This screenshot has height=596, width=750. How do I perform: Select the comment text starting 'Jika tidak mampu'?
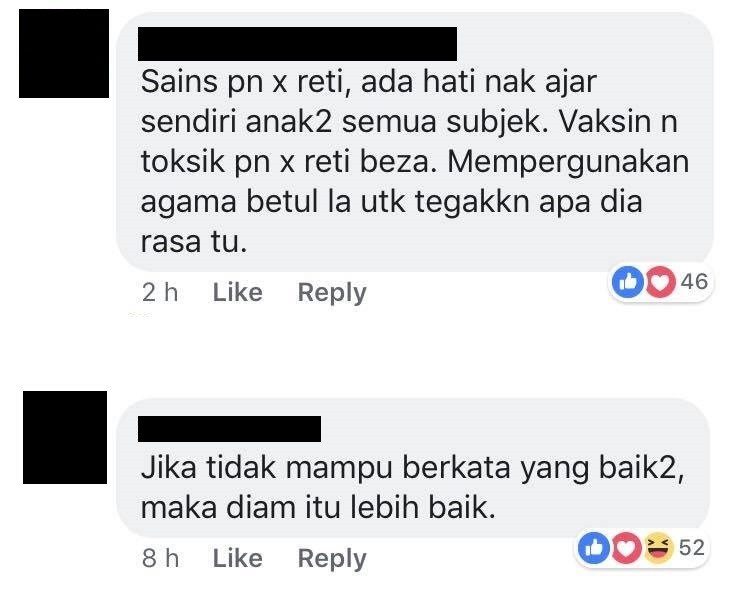click(x=413, y=487)
